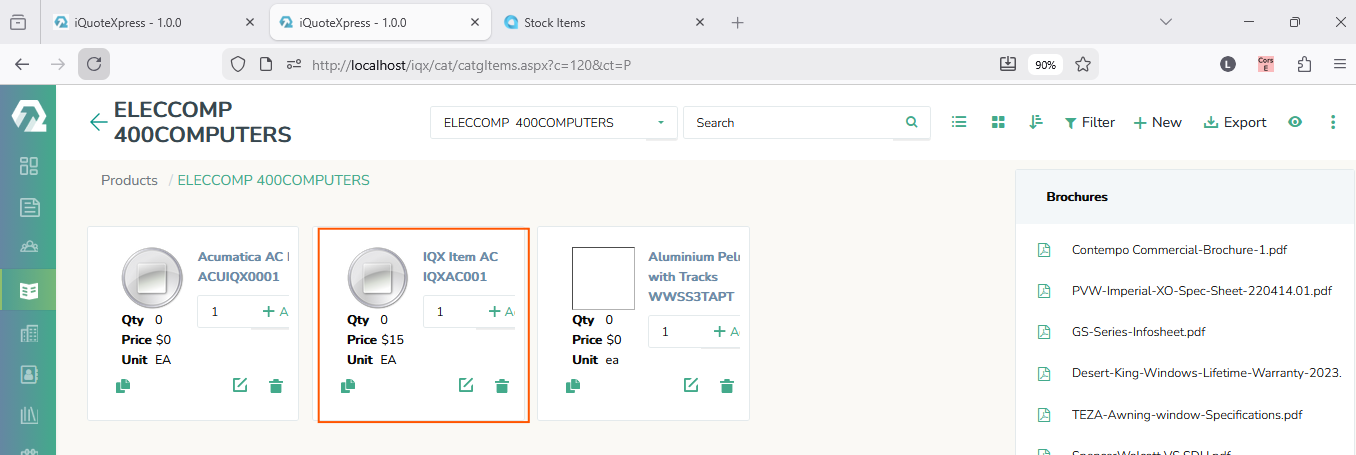Open Desert-King-Windows-Lifetime-Warranty PDF
The width and height of the screenshot is (1356, 455).
pyautogui.click(x=1207, y=373)
